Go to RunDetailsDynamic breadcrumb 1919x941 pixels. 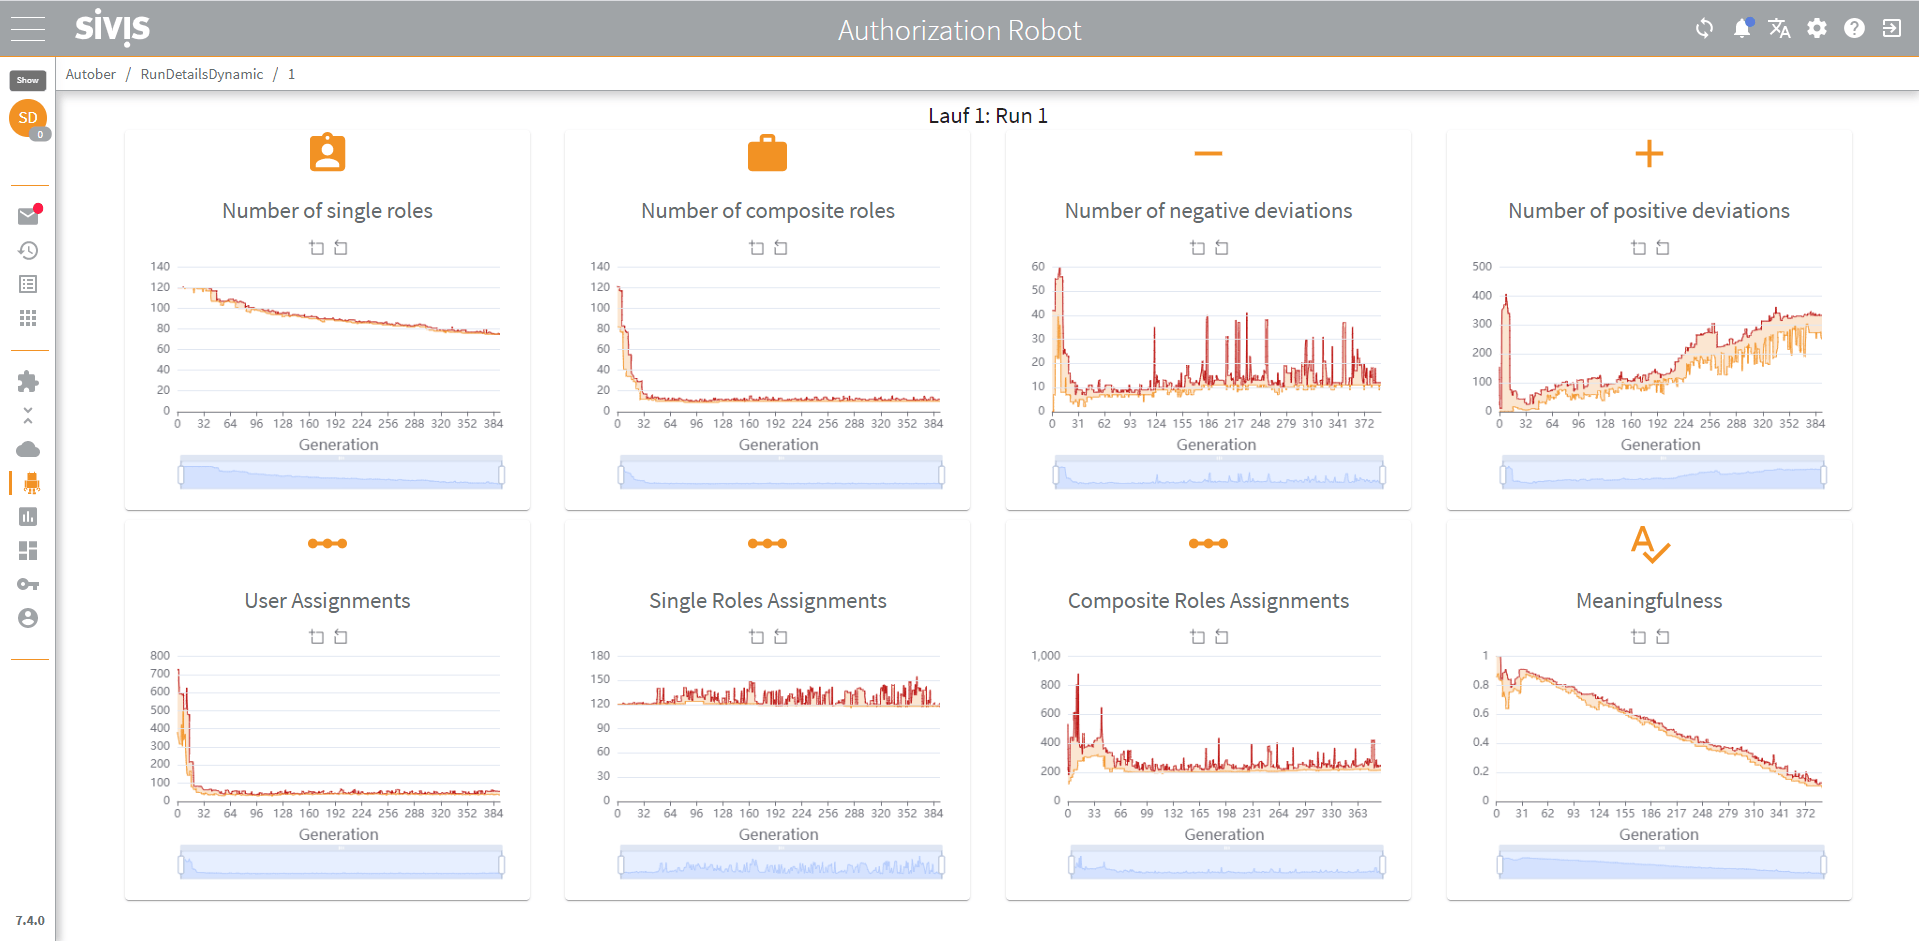pyautogui.click(x=202, y=74)
